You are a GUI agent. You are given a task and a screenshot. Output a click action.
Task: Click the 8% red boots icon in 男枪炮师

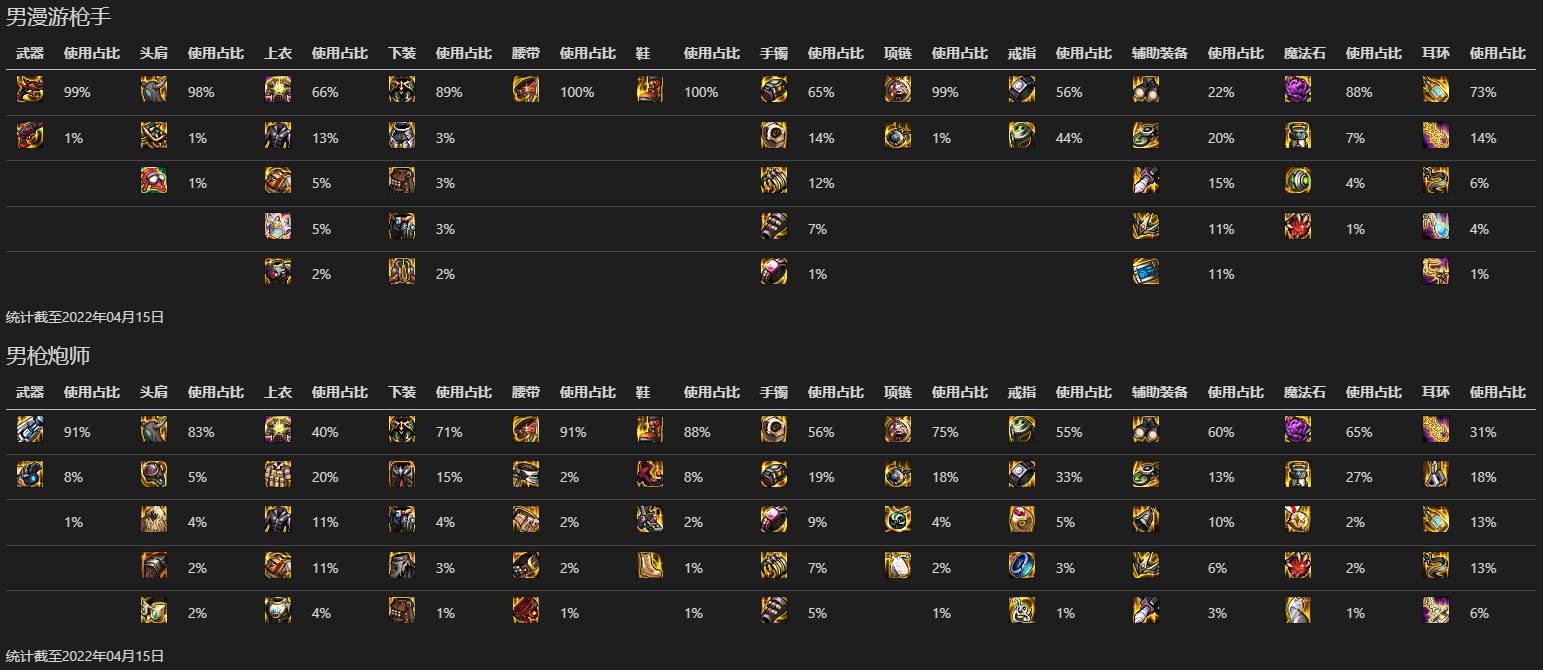(x=650, y=476)
